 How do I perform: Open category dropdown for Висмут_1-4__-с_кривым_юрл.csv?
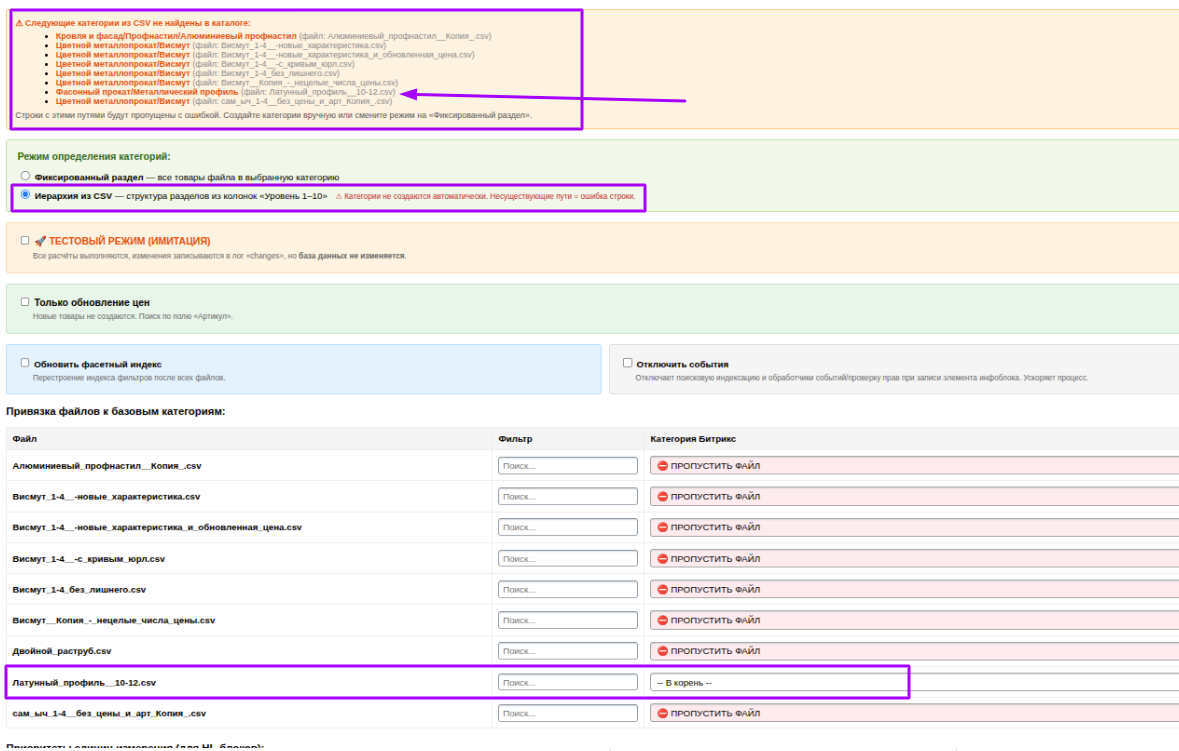[912, 559]
